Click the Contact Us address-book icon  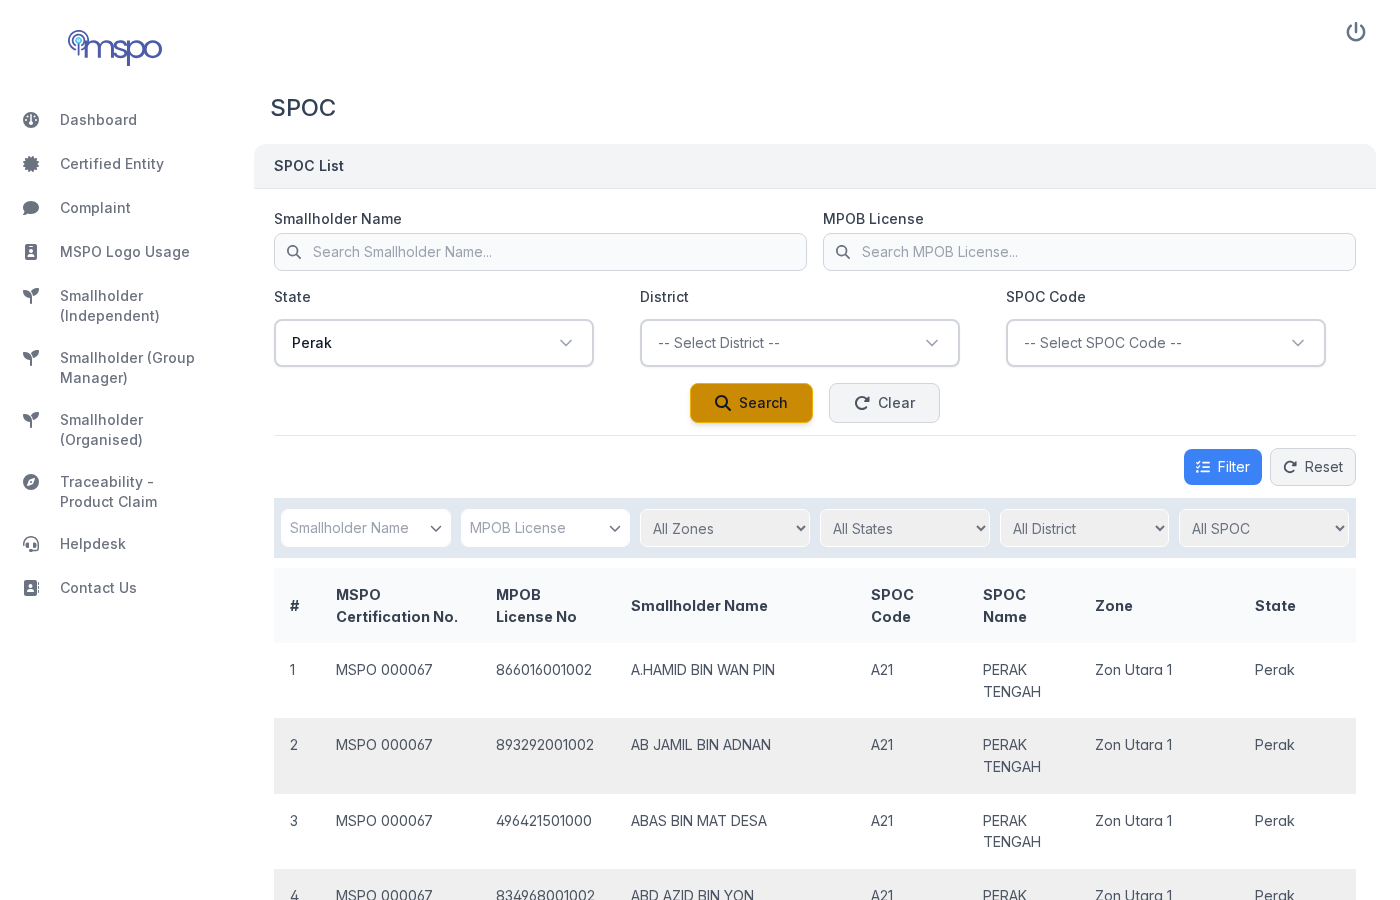click(x=30, y=588)
